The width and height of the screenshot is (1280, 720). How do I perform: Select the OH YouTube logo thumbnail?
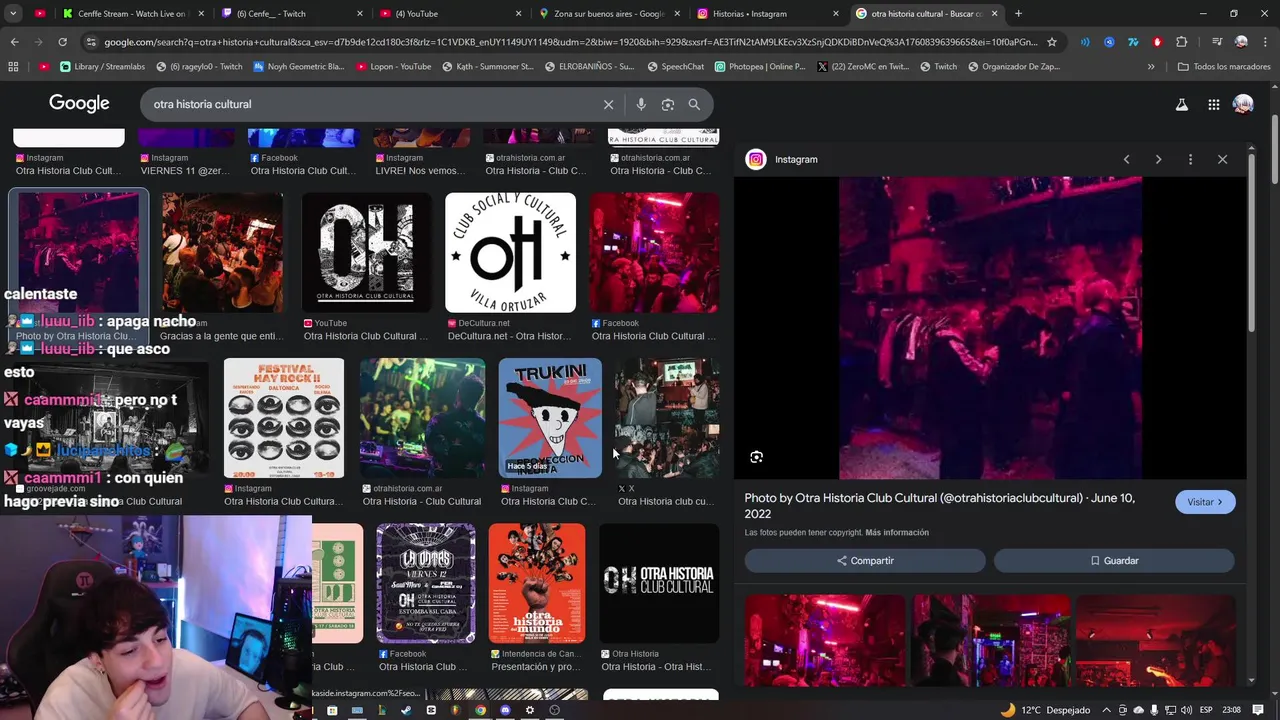pyautogui.click(x=366, y=252)
